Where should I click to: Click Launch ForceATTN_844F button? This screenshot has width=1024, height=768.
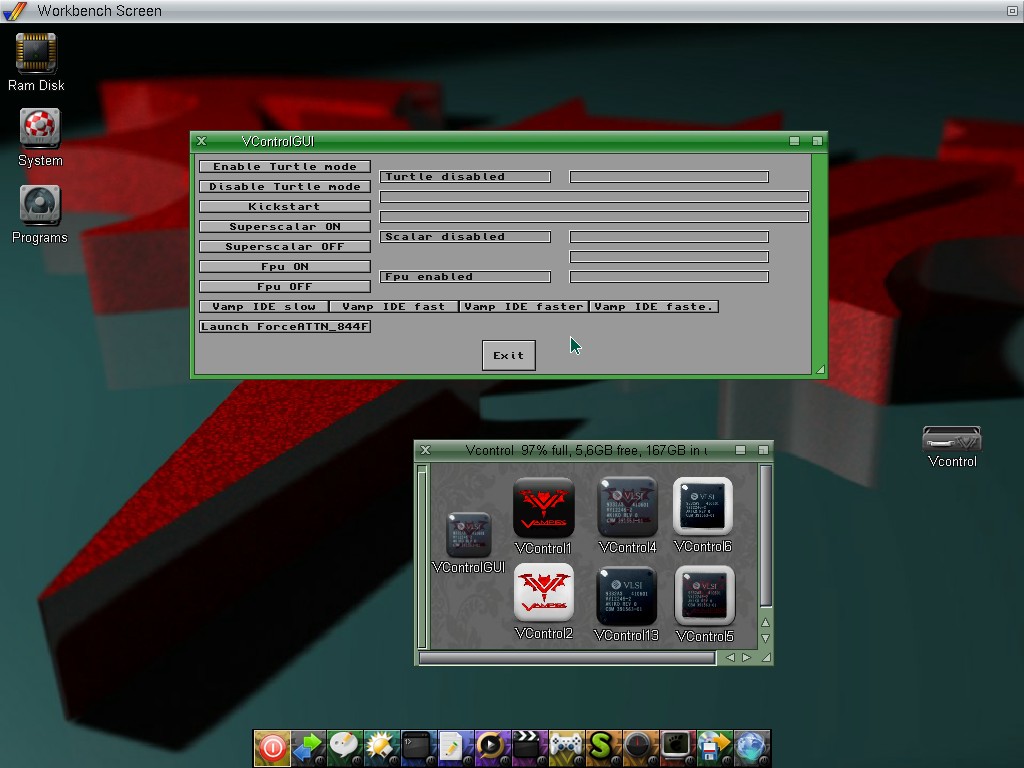point(285,327)
